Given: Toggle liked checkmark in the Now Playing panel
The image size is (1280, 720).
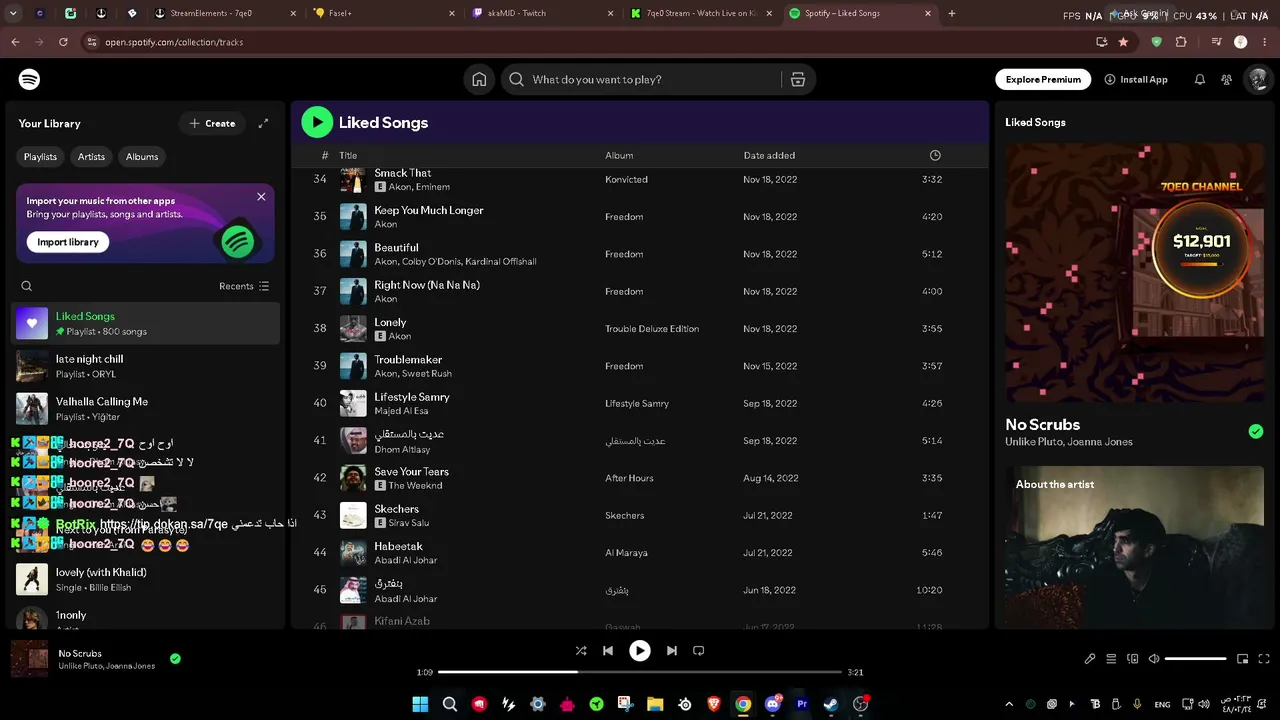Looking at the screenshot, I should 1256,432.
